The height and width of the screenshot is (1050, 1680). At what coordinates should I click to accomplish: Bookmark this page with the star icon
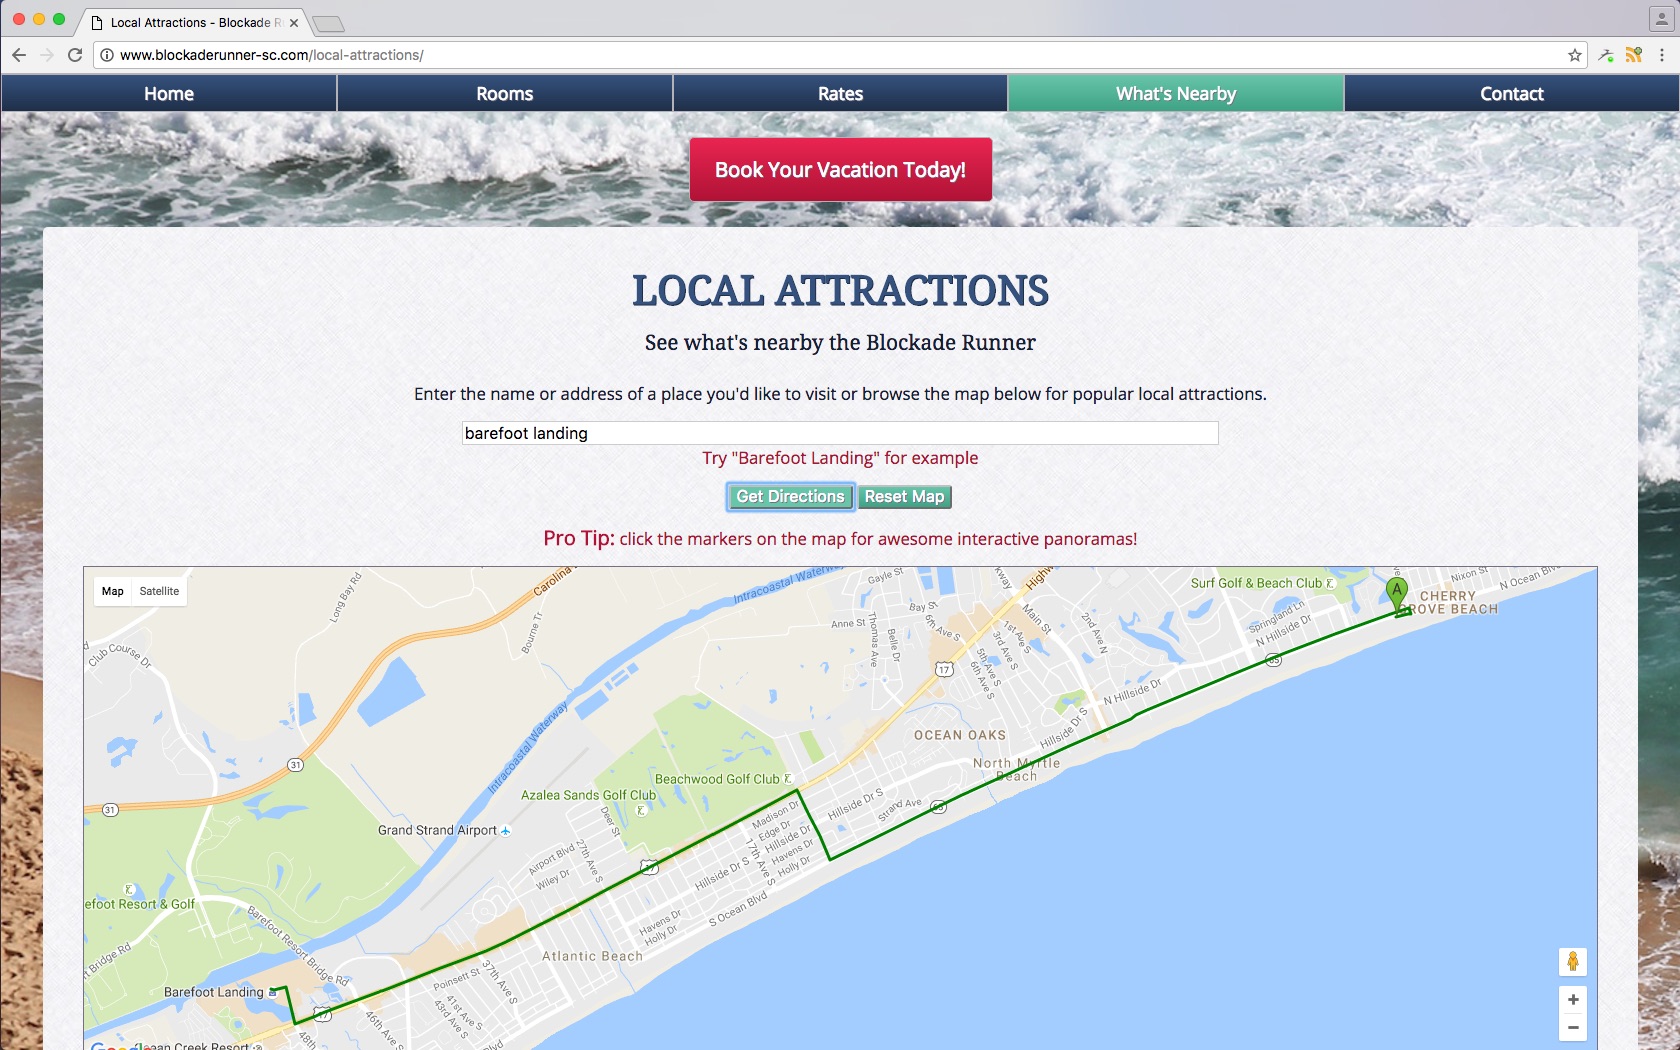pos(1575,55)
